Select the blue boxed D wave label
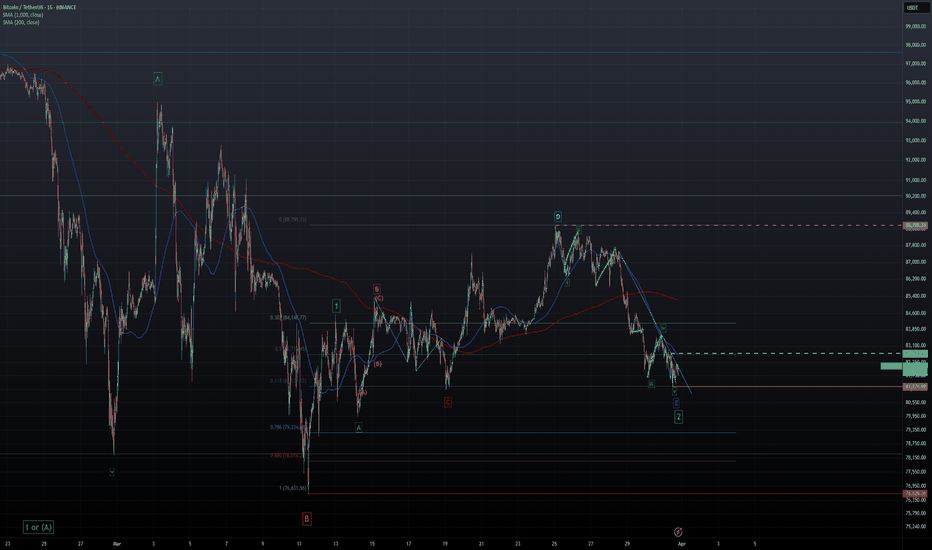 click(558, 216)
